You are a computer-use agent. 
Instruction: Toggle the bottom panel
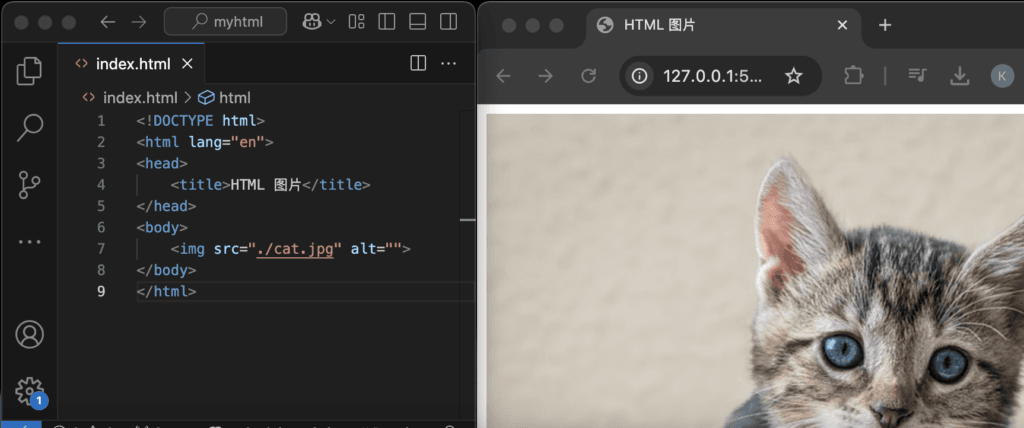pyautogui.click(x=417, y=22)
